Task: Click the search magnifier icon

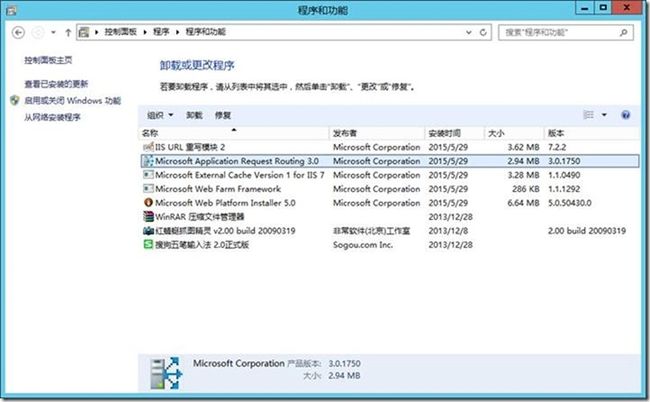Action: coord(623,32)
